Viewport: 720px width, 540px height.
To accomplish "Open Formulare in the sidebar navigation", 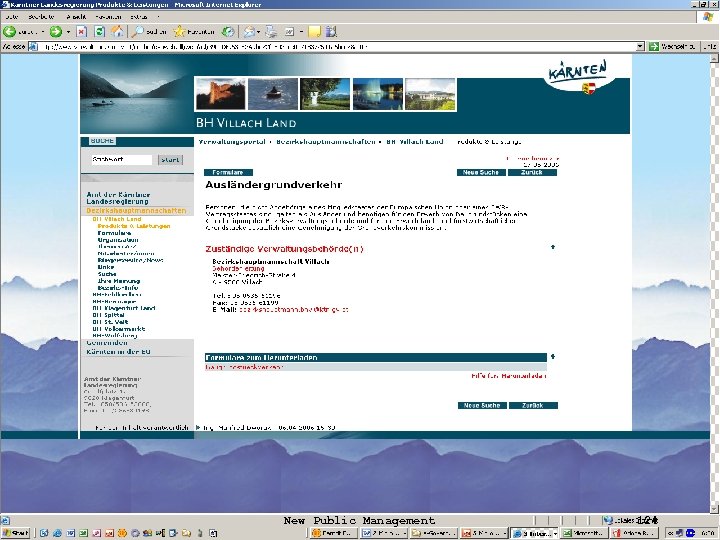I will tap(114, 233).
